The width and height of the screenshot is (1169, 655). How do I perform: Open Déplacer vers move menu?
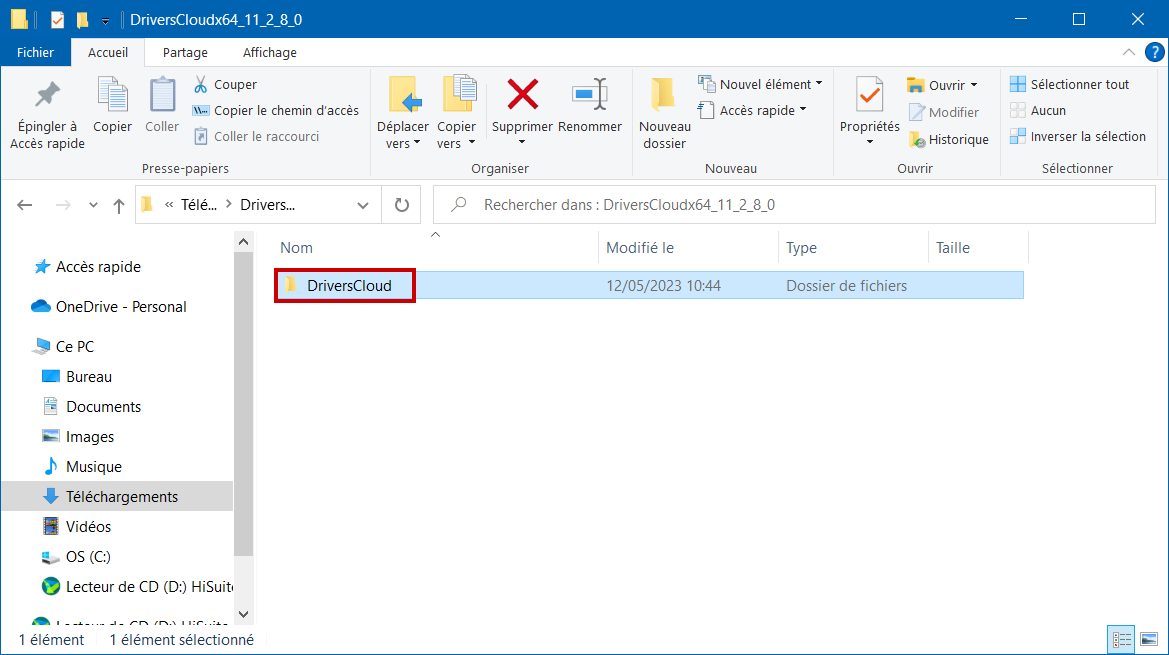403,113
